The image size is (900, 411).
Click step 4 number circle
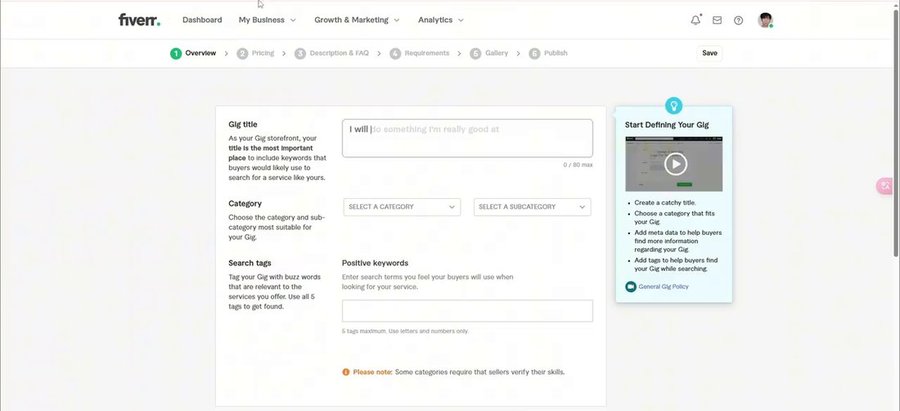395,53
